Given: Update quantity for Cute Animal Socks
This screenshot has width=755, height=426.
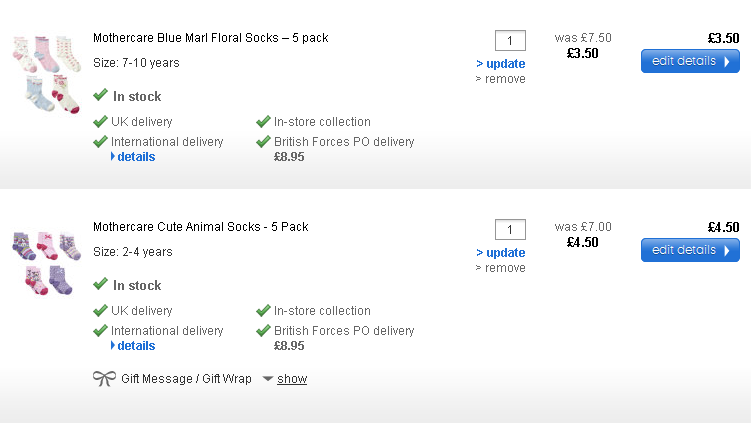Looking at the screenshot, I should click(502, 253).
